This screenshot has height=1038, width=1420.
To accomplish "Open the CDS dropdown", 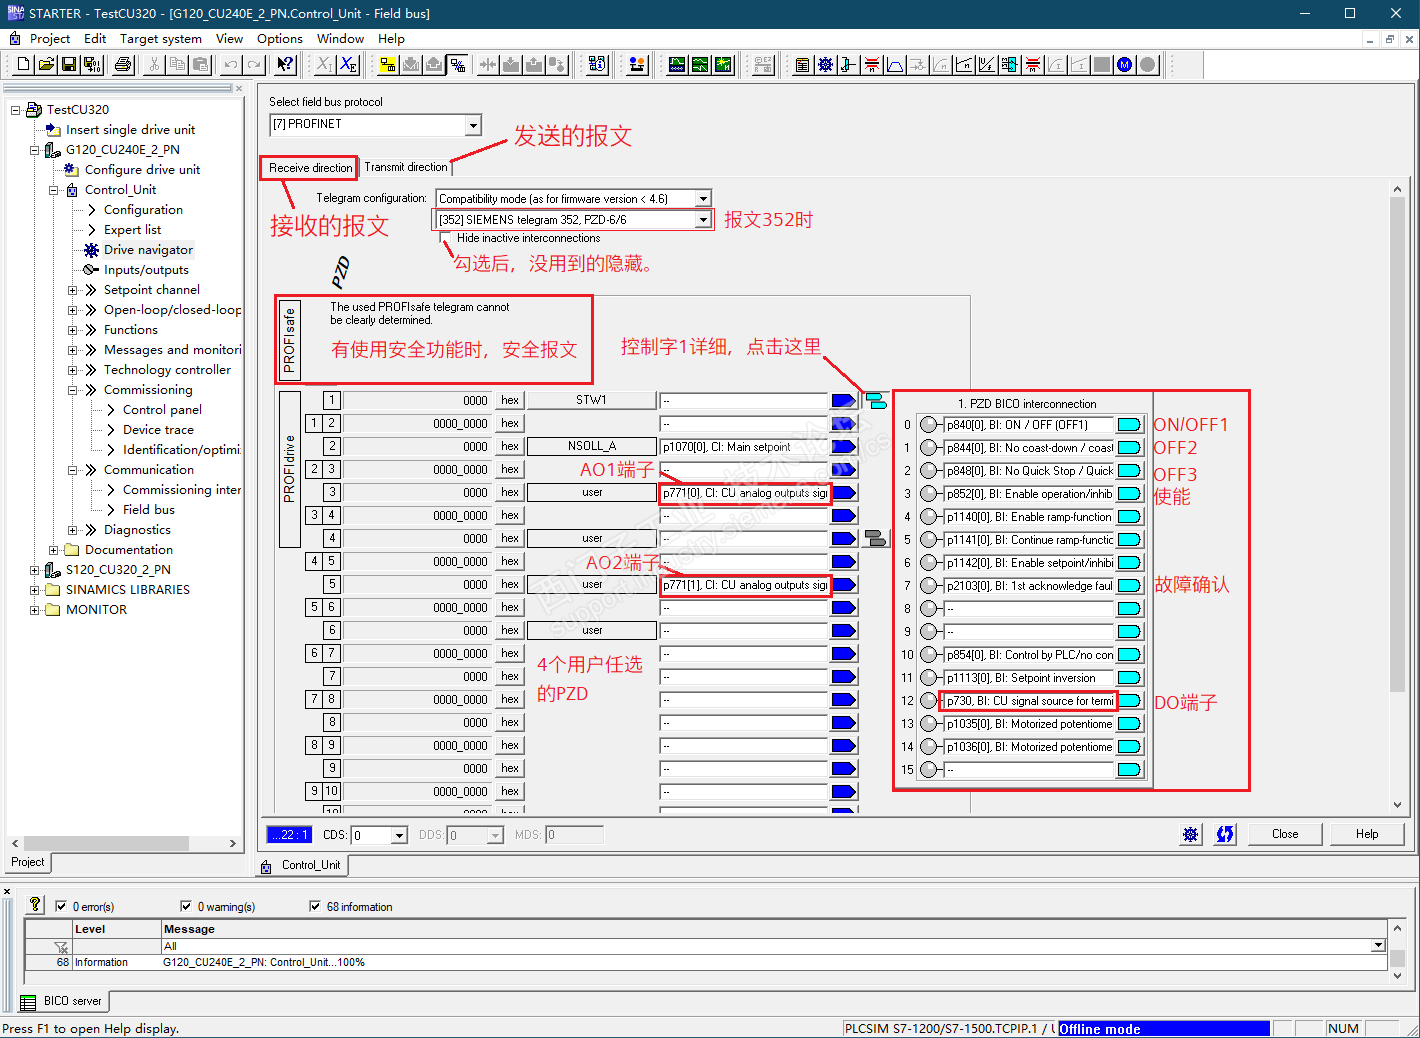I will click(x=399, y=835).
